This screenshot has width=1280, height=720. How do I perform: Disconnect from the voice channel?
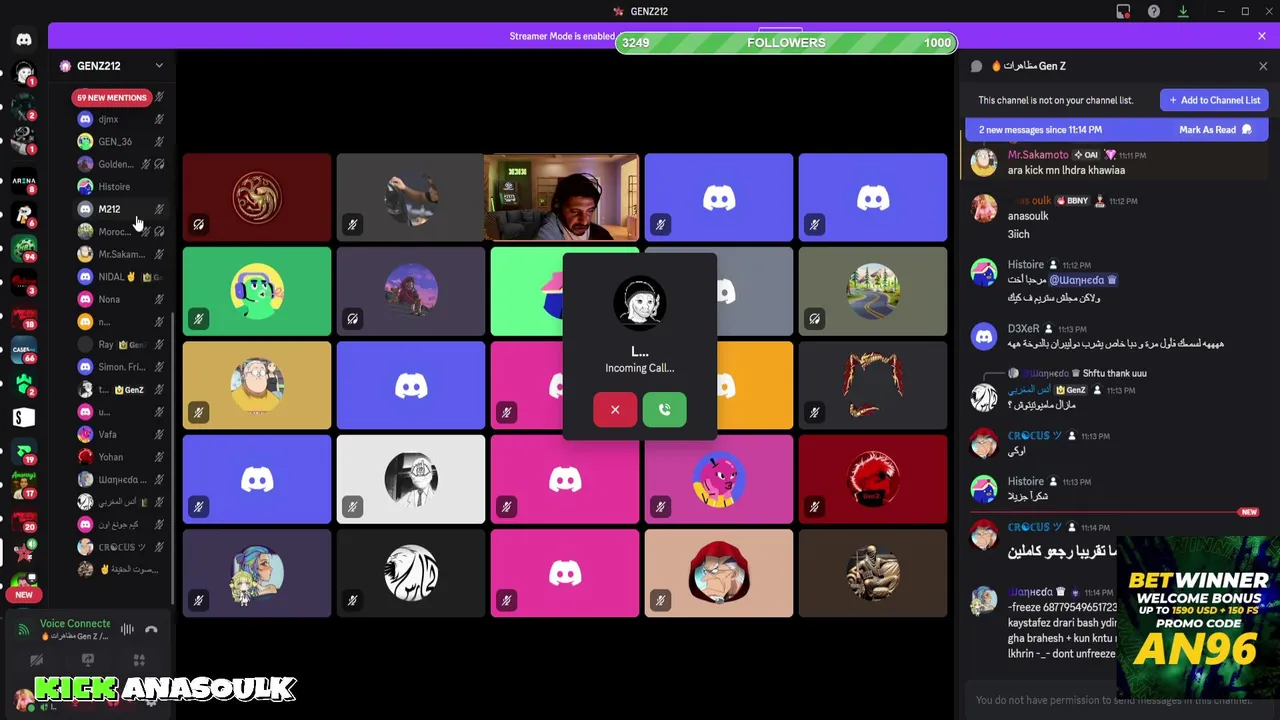point(151,629)
